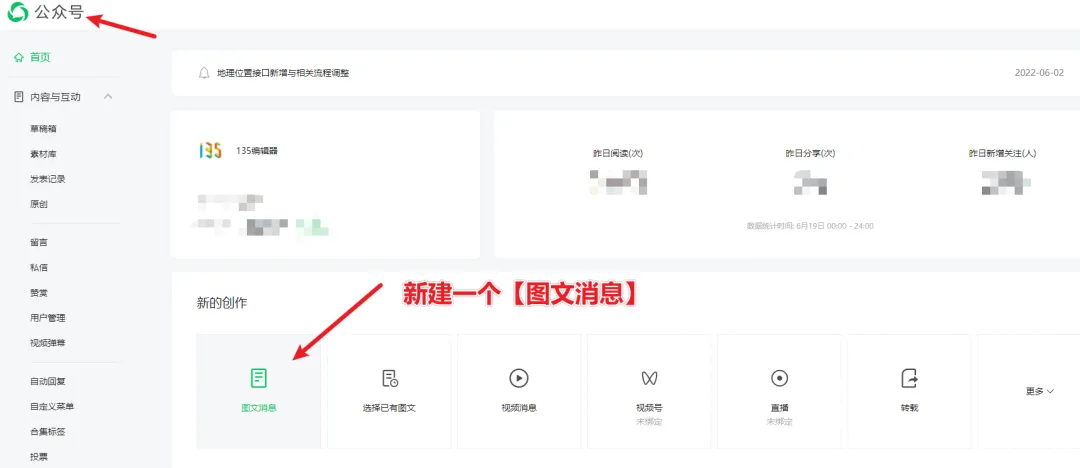The width and height of the screenshot is (1080, 468).
Task: Click the 昨日阅读(次) statistic label
Action: 617,153
